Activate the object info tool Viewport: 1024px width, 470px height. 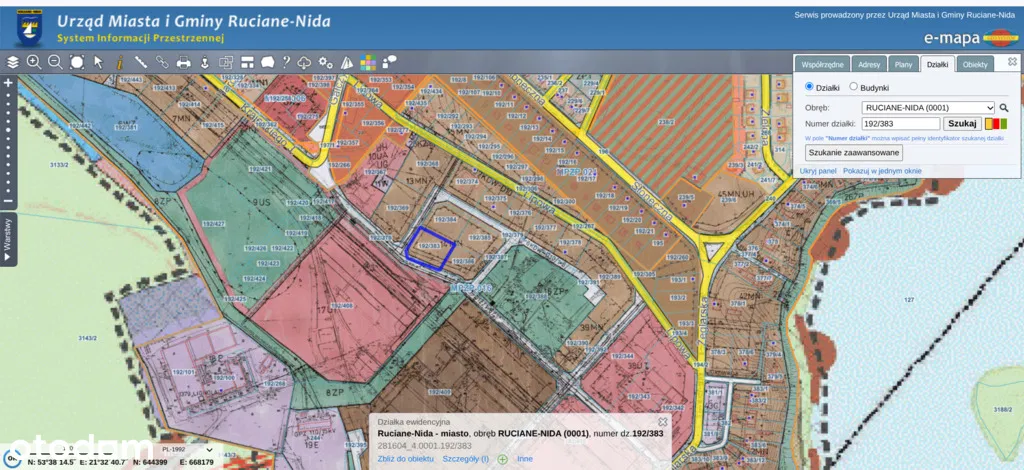(x=119, y=62)
